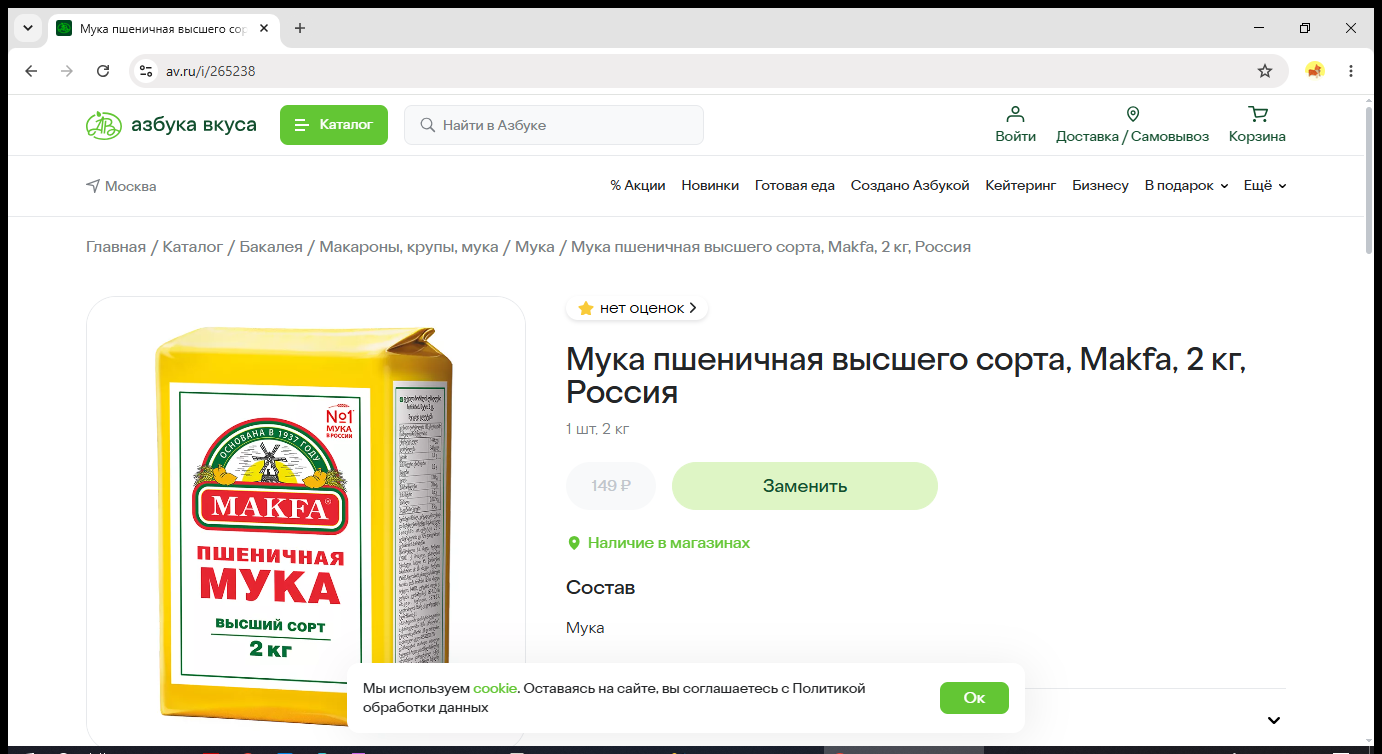Click the 1 шт, 2 кг quantity text
Image resolution: width=1382 pixels, height=754 pixels.
(x=598, y=430)
